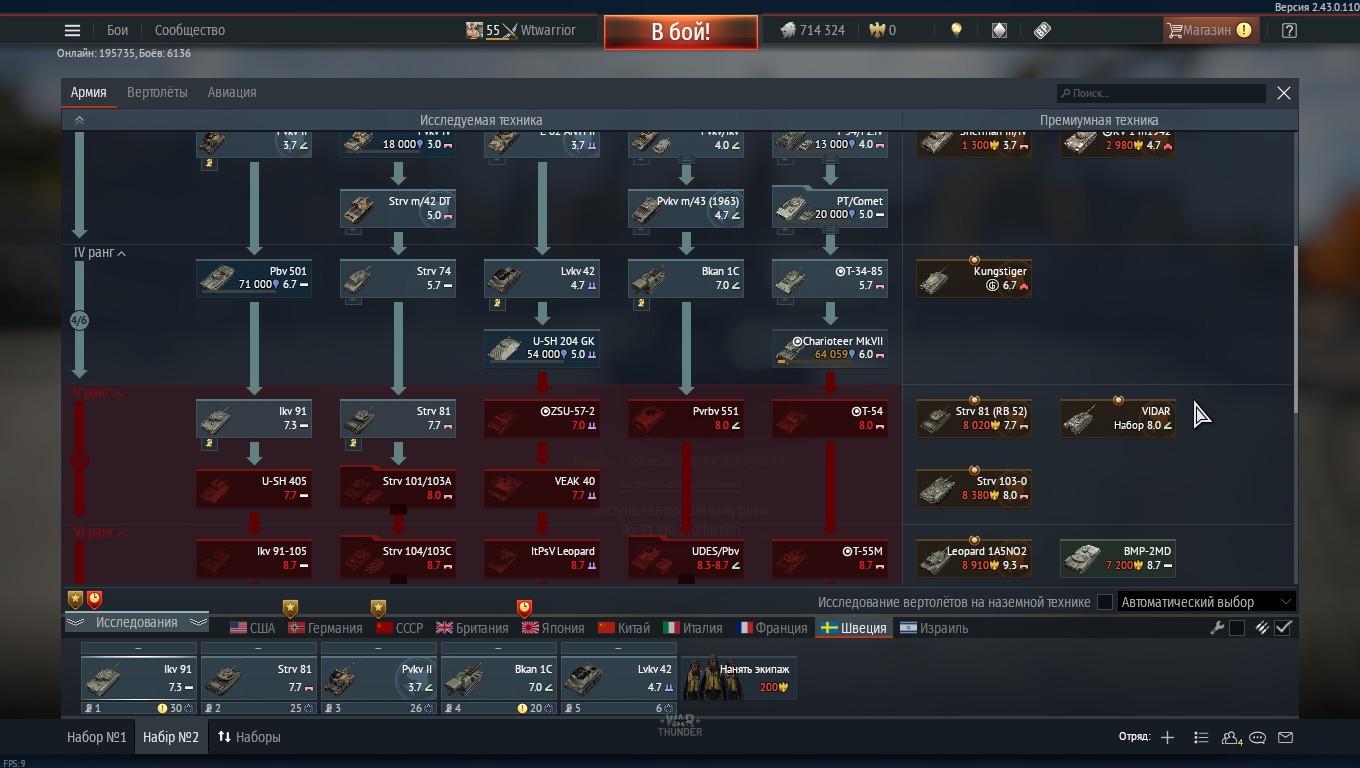This screenshot has width=1360, height=768.
Task: Click the silver lions balance 714 324
Action: [x=812, y=30]
